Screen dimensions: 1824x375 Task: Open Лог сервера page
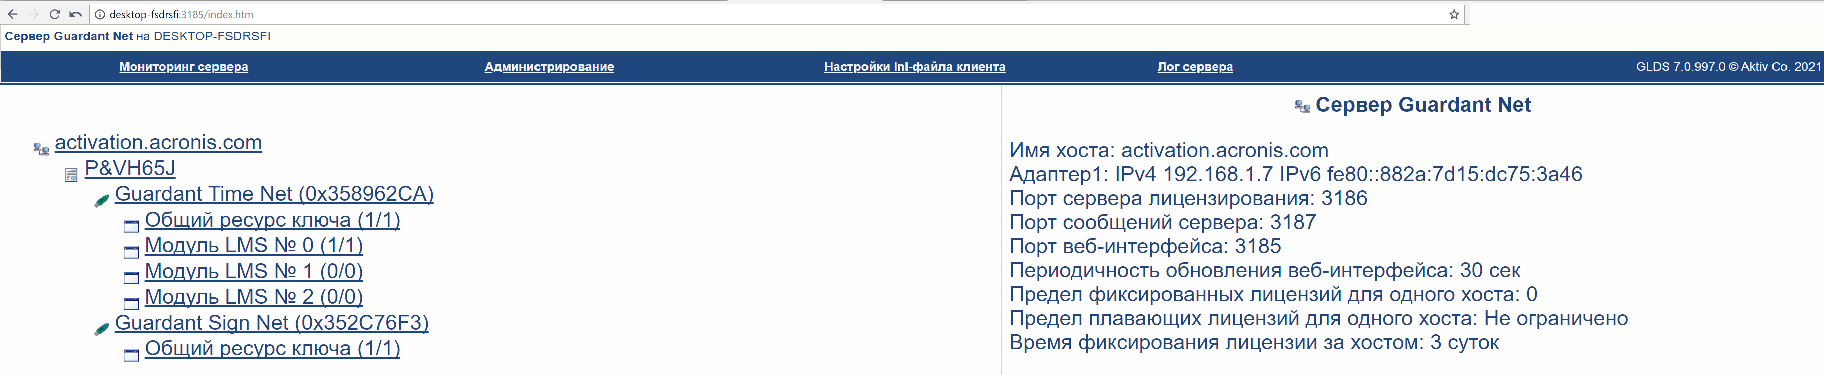coord(1195,67)
